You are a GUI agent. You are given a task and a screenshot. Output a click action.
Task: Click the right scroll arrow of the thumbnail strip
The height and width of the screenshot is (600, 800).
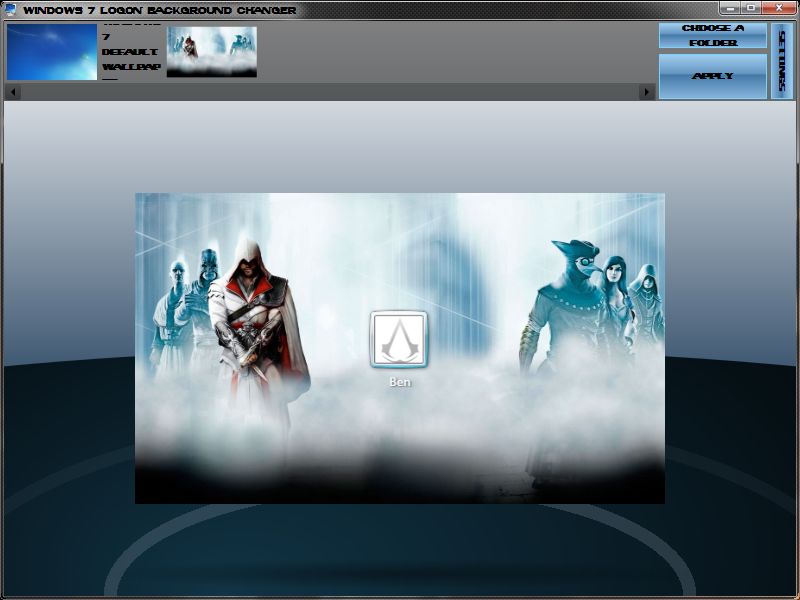(x=646, y=91)
